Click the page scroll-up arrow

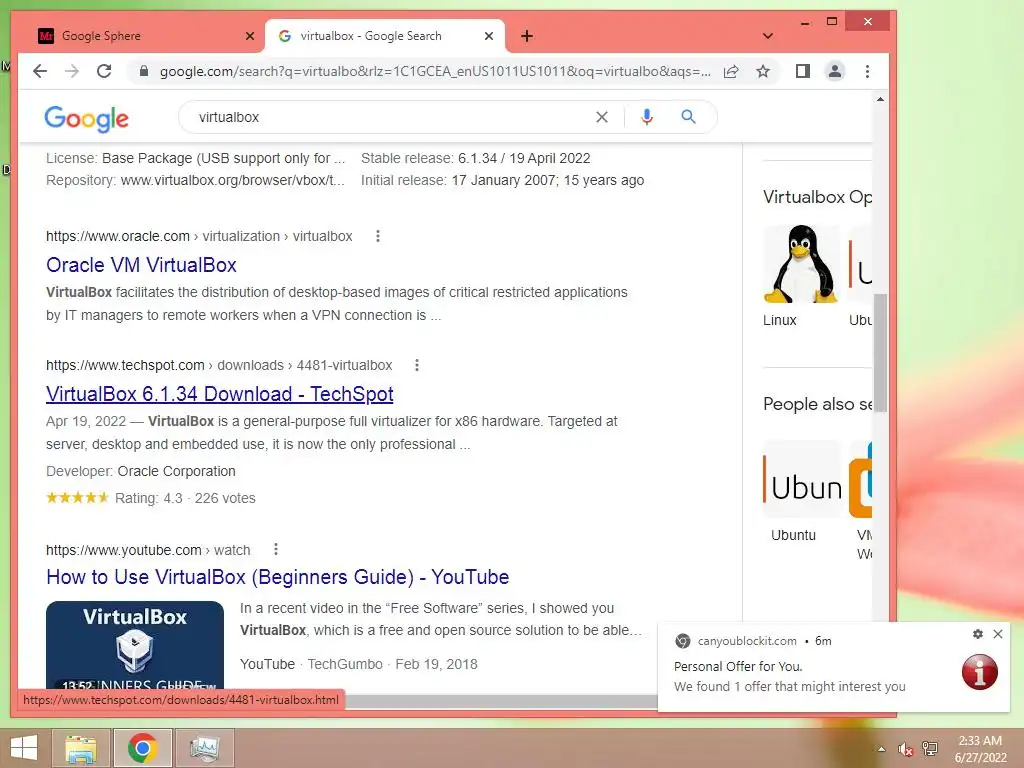(880, 99)
